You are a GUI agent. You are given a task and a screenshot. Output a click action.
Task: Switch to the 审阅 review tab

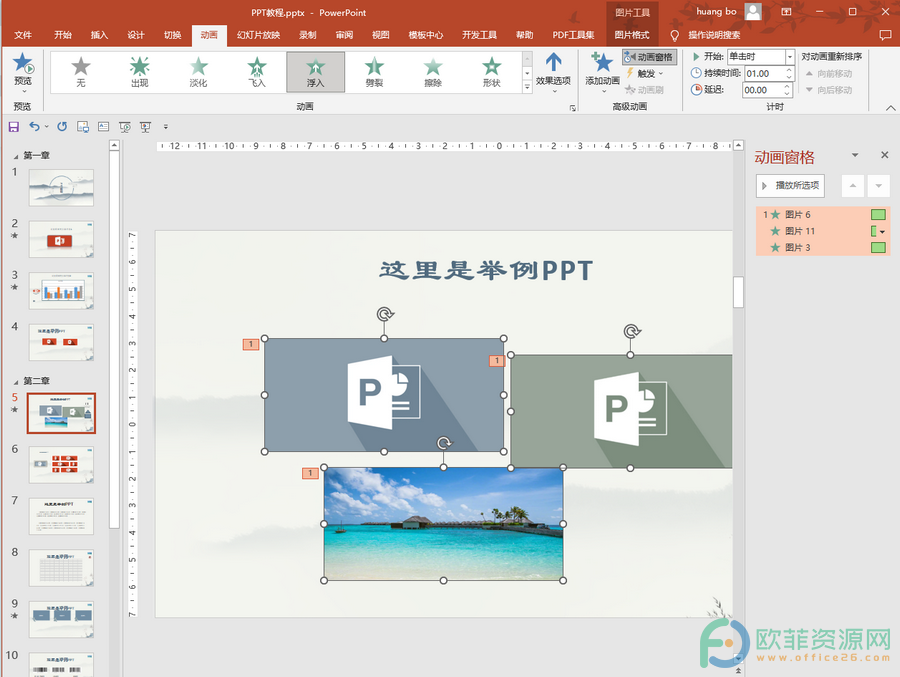pyautogui.click(x=344, y=35)
